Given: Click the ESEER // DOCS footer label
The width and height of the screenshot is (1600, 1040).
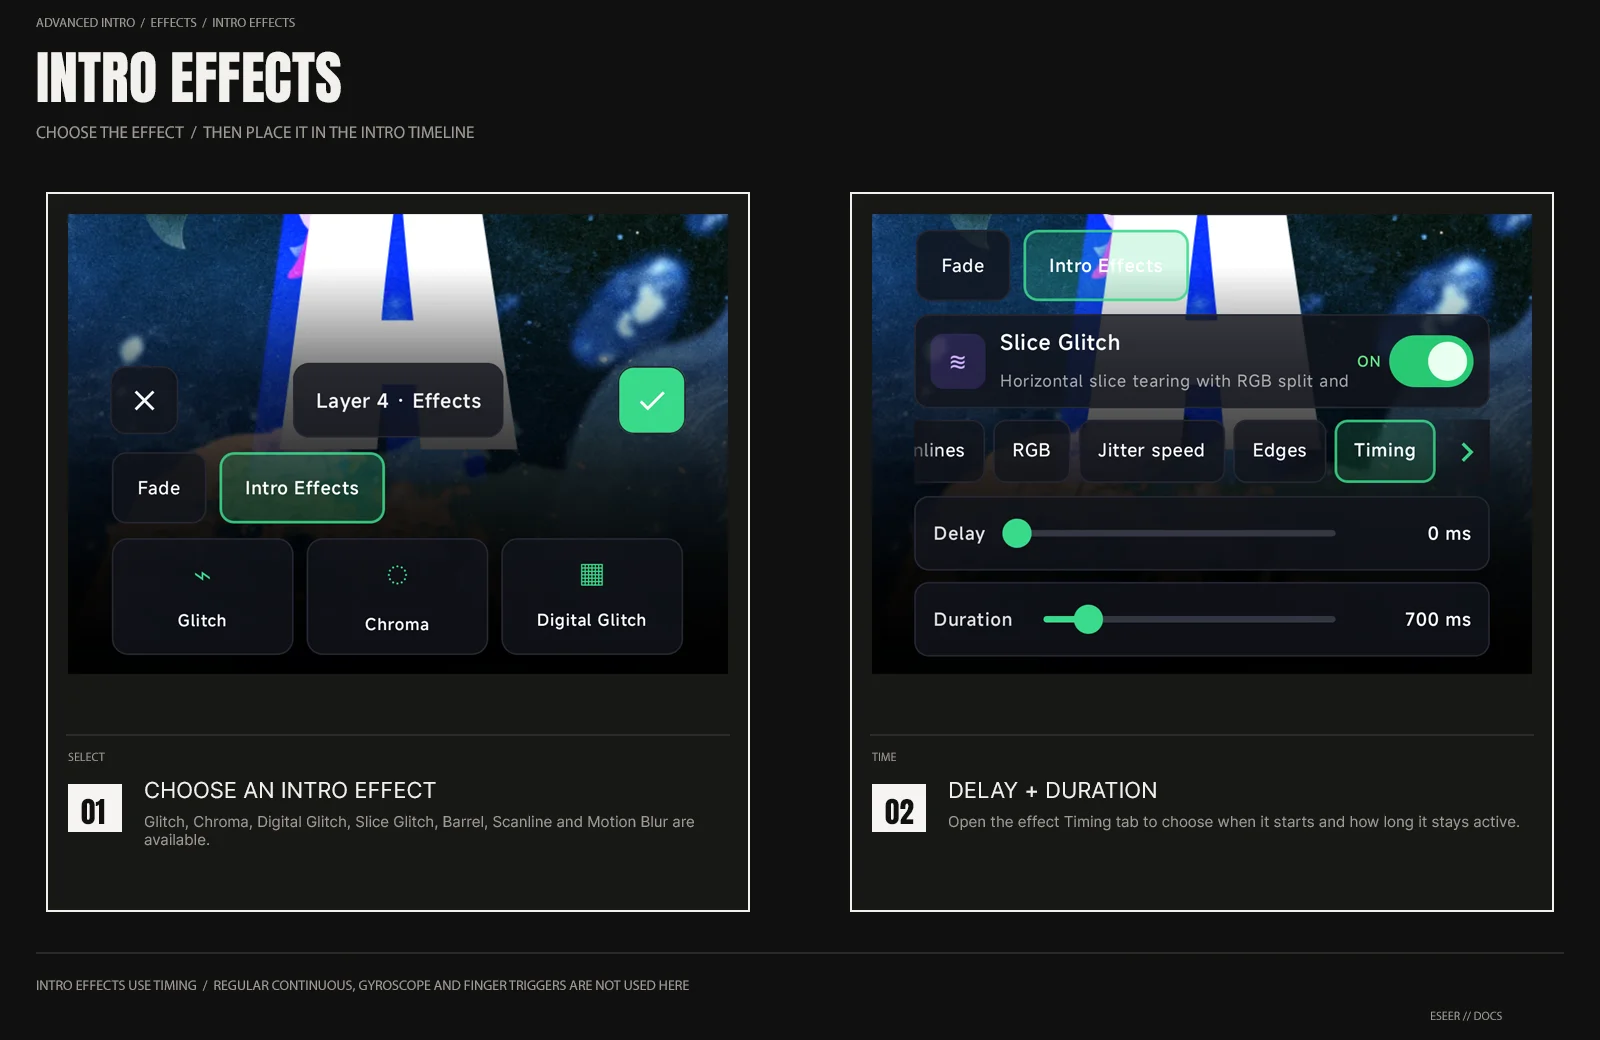Looking at the screenshot, I should tap(1466, 1016).
